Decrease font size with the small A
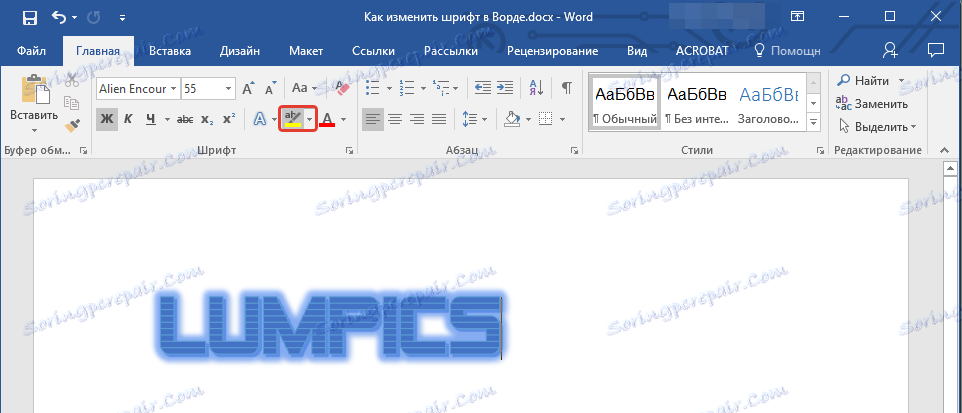This screenshot has height=413, width=962. point(271,89)
